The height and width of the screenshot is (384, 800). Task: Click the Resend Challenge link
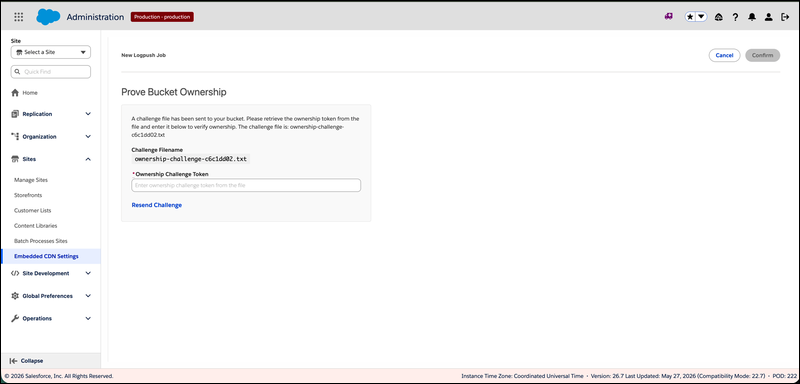point(157,205)
